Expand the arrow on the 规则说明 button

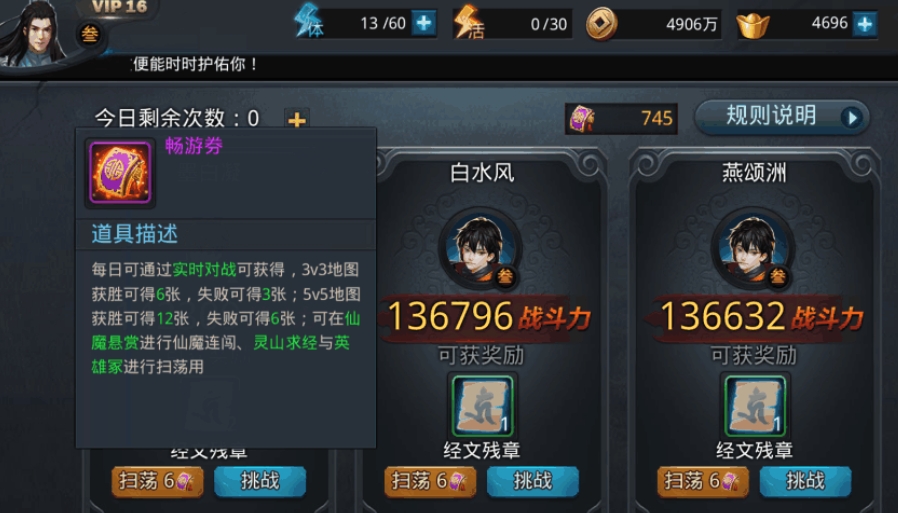click(852, 118)
